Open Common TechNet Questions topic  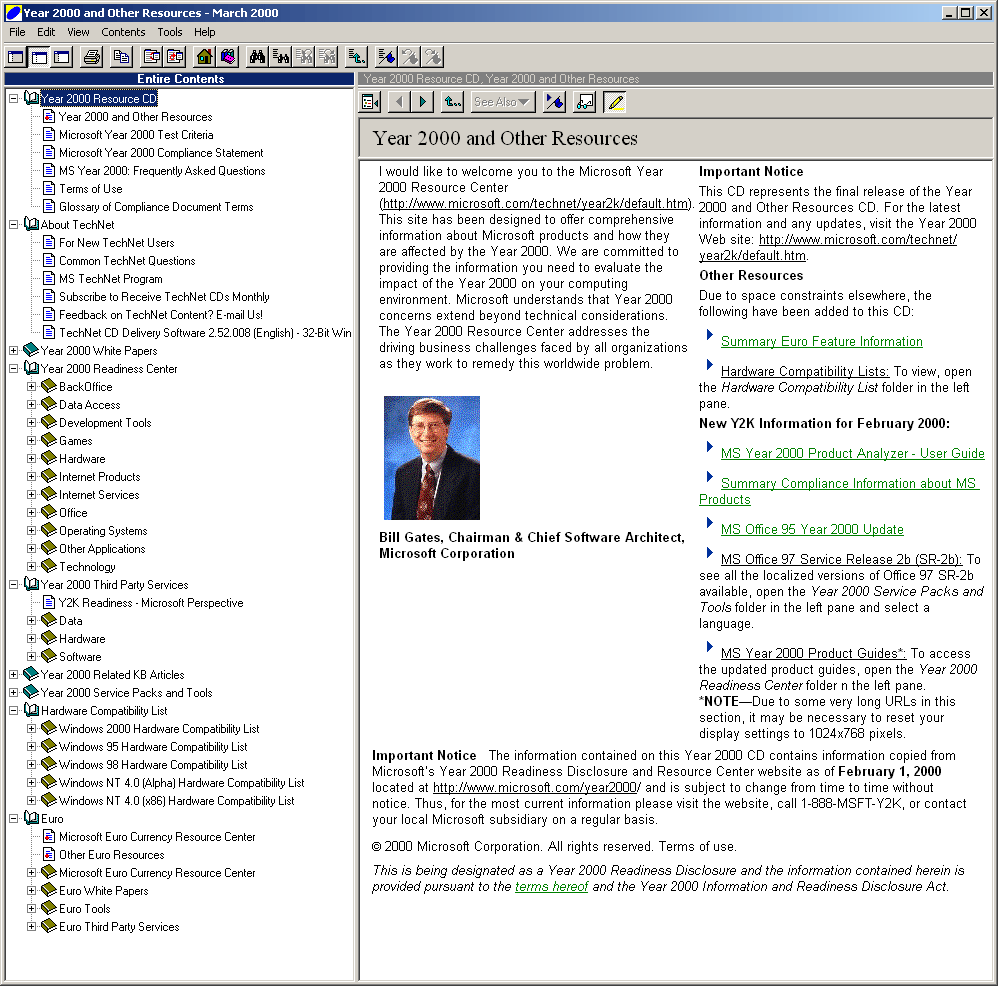tap(127, 261)
